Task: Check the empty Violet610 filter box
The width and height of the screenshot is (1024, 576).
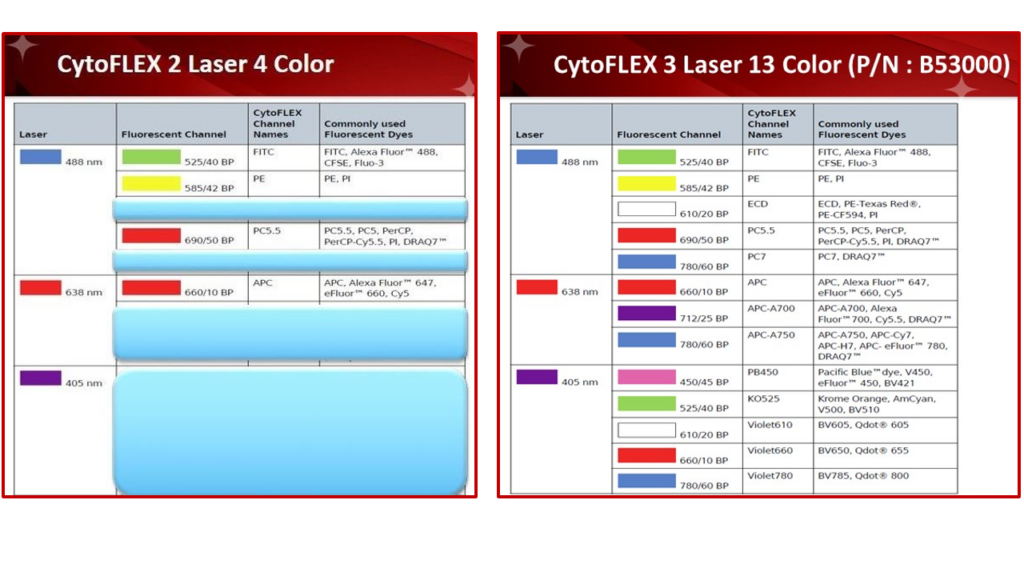Action: (652, 428)
